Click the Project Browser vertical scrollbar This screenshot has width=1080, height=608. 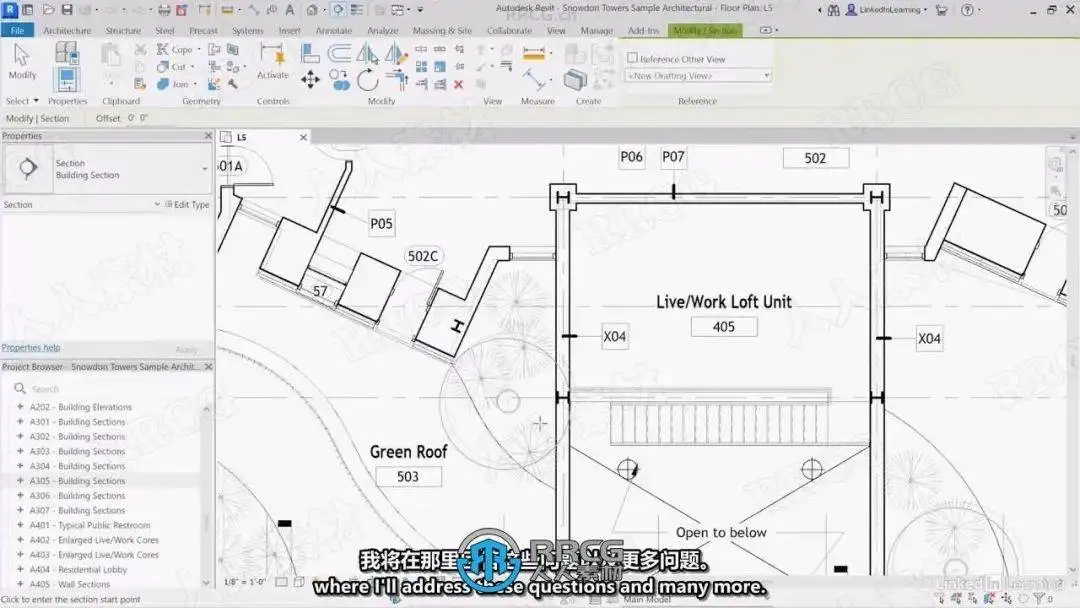point(206,494)
